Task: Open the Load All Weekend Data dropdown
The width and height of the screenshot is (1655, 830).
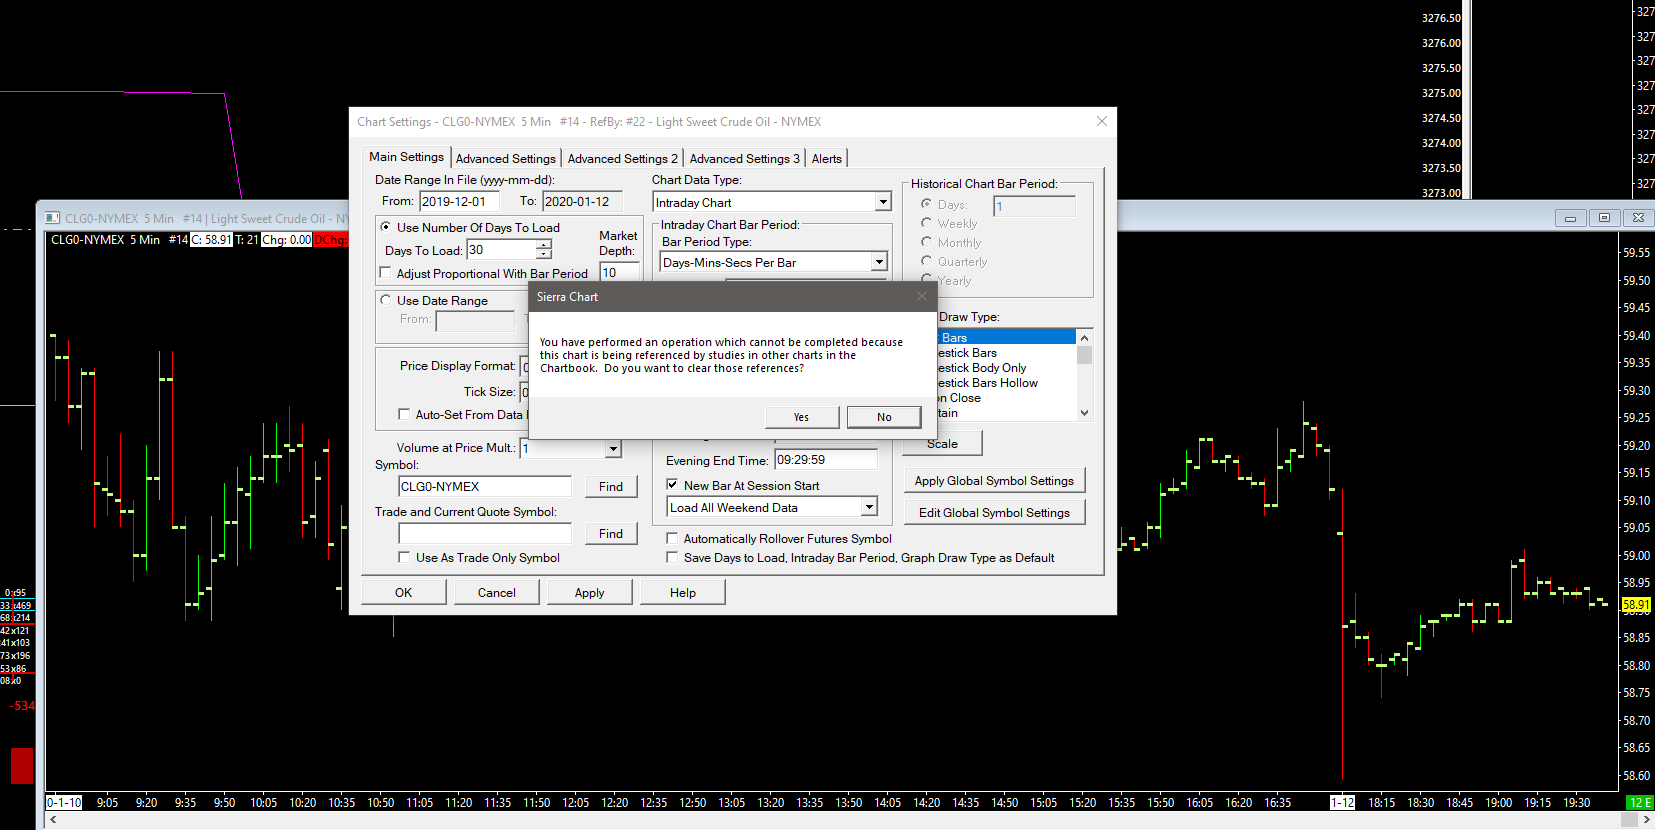Action: [x=869, y=507]
